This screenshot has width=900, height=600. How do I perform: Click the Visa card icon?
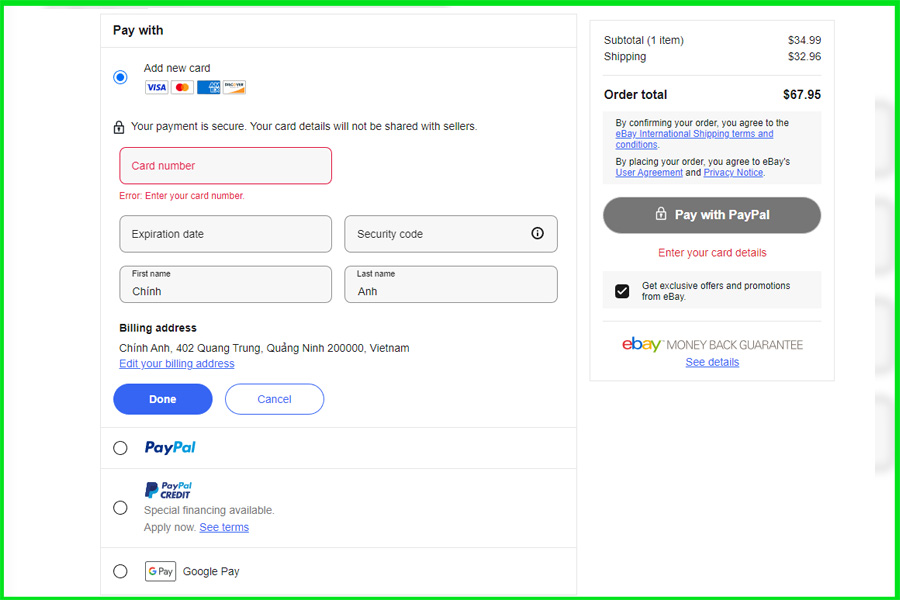pyautogui.click(x=156, y=88)
